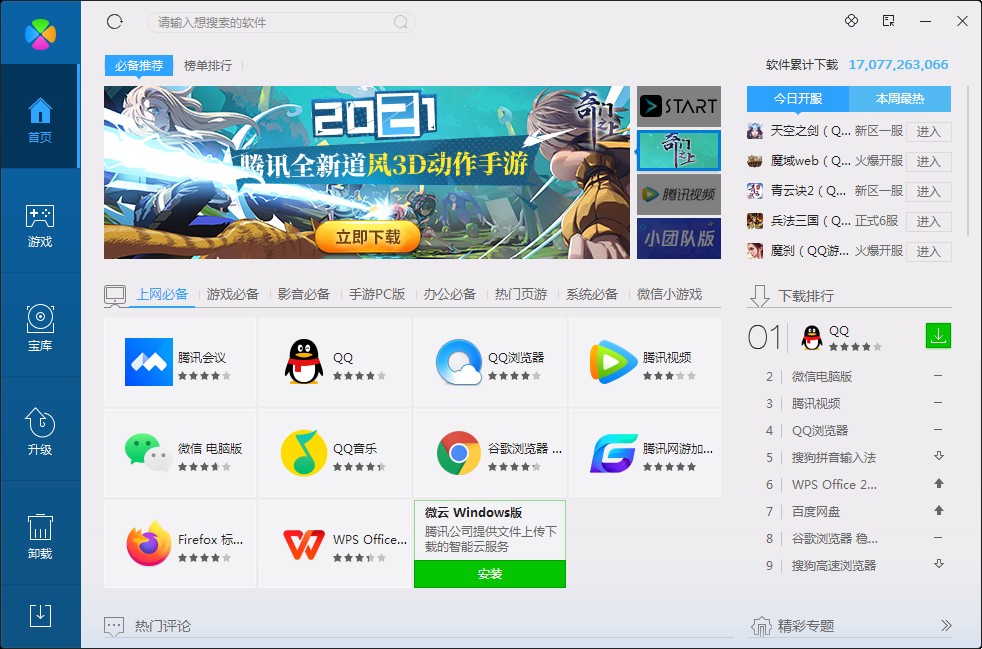Open downloads manager icon at sidebar bottom
The width and height of the screenshot is (982, 649).
tap(40, 615)
